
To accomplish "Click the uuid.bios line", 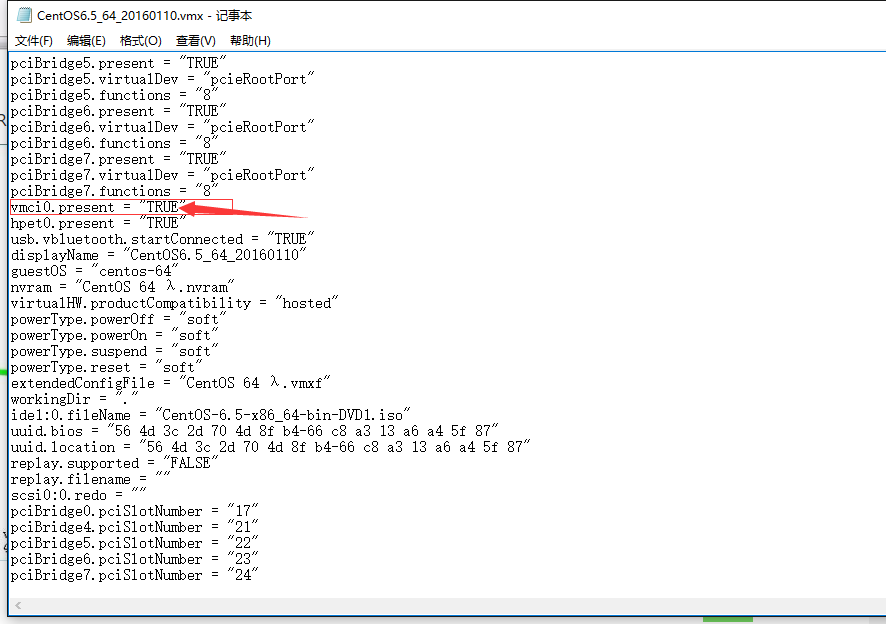I will click(x=254, y=431).
